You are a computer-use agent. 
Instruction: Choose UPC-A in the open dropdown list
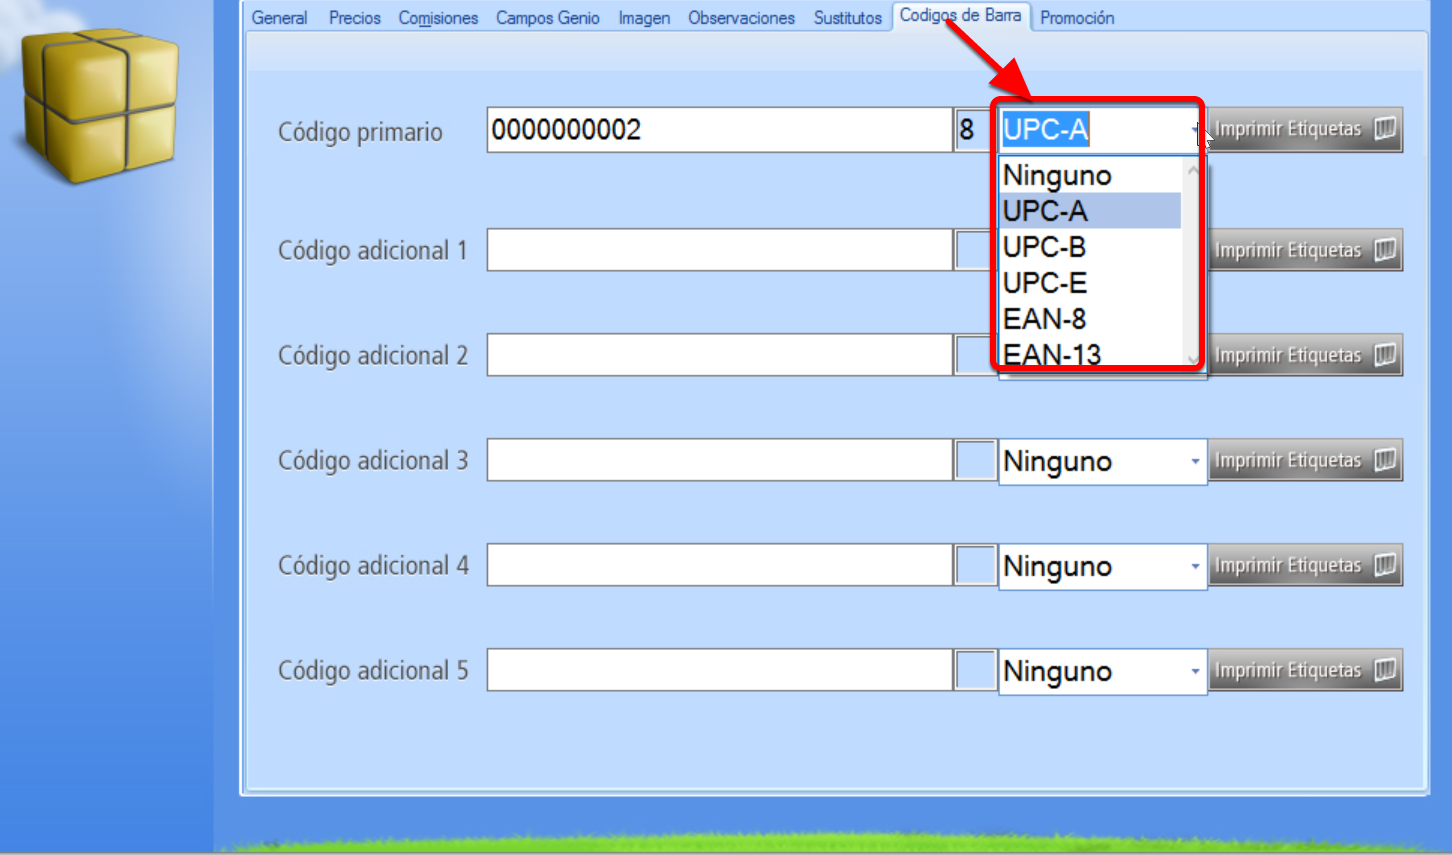click(x=1091, y=211)
